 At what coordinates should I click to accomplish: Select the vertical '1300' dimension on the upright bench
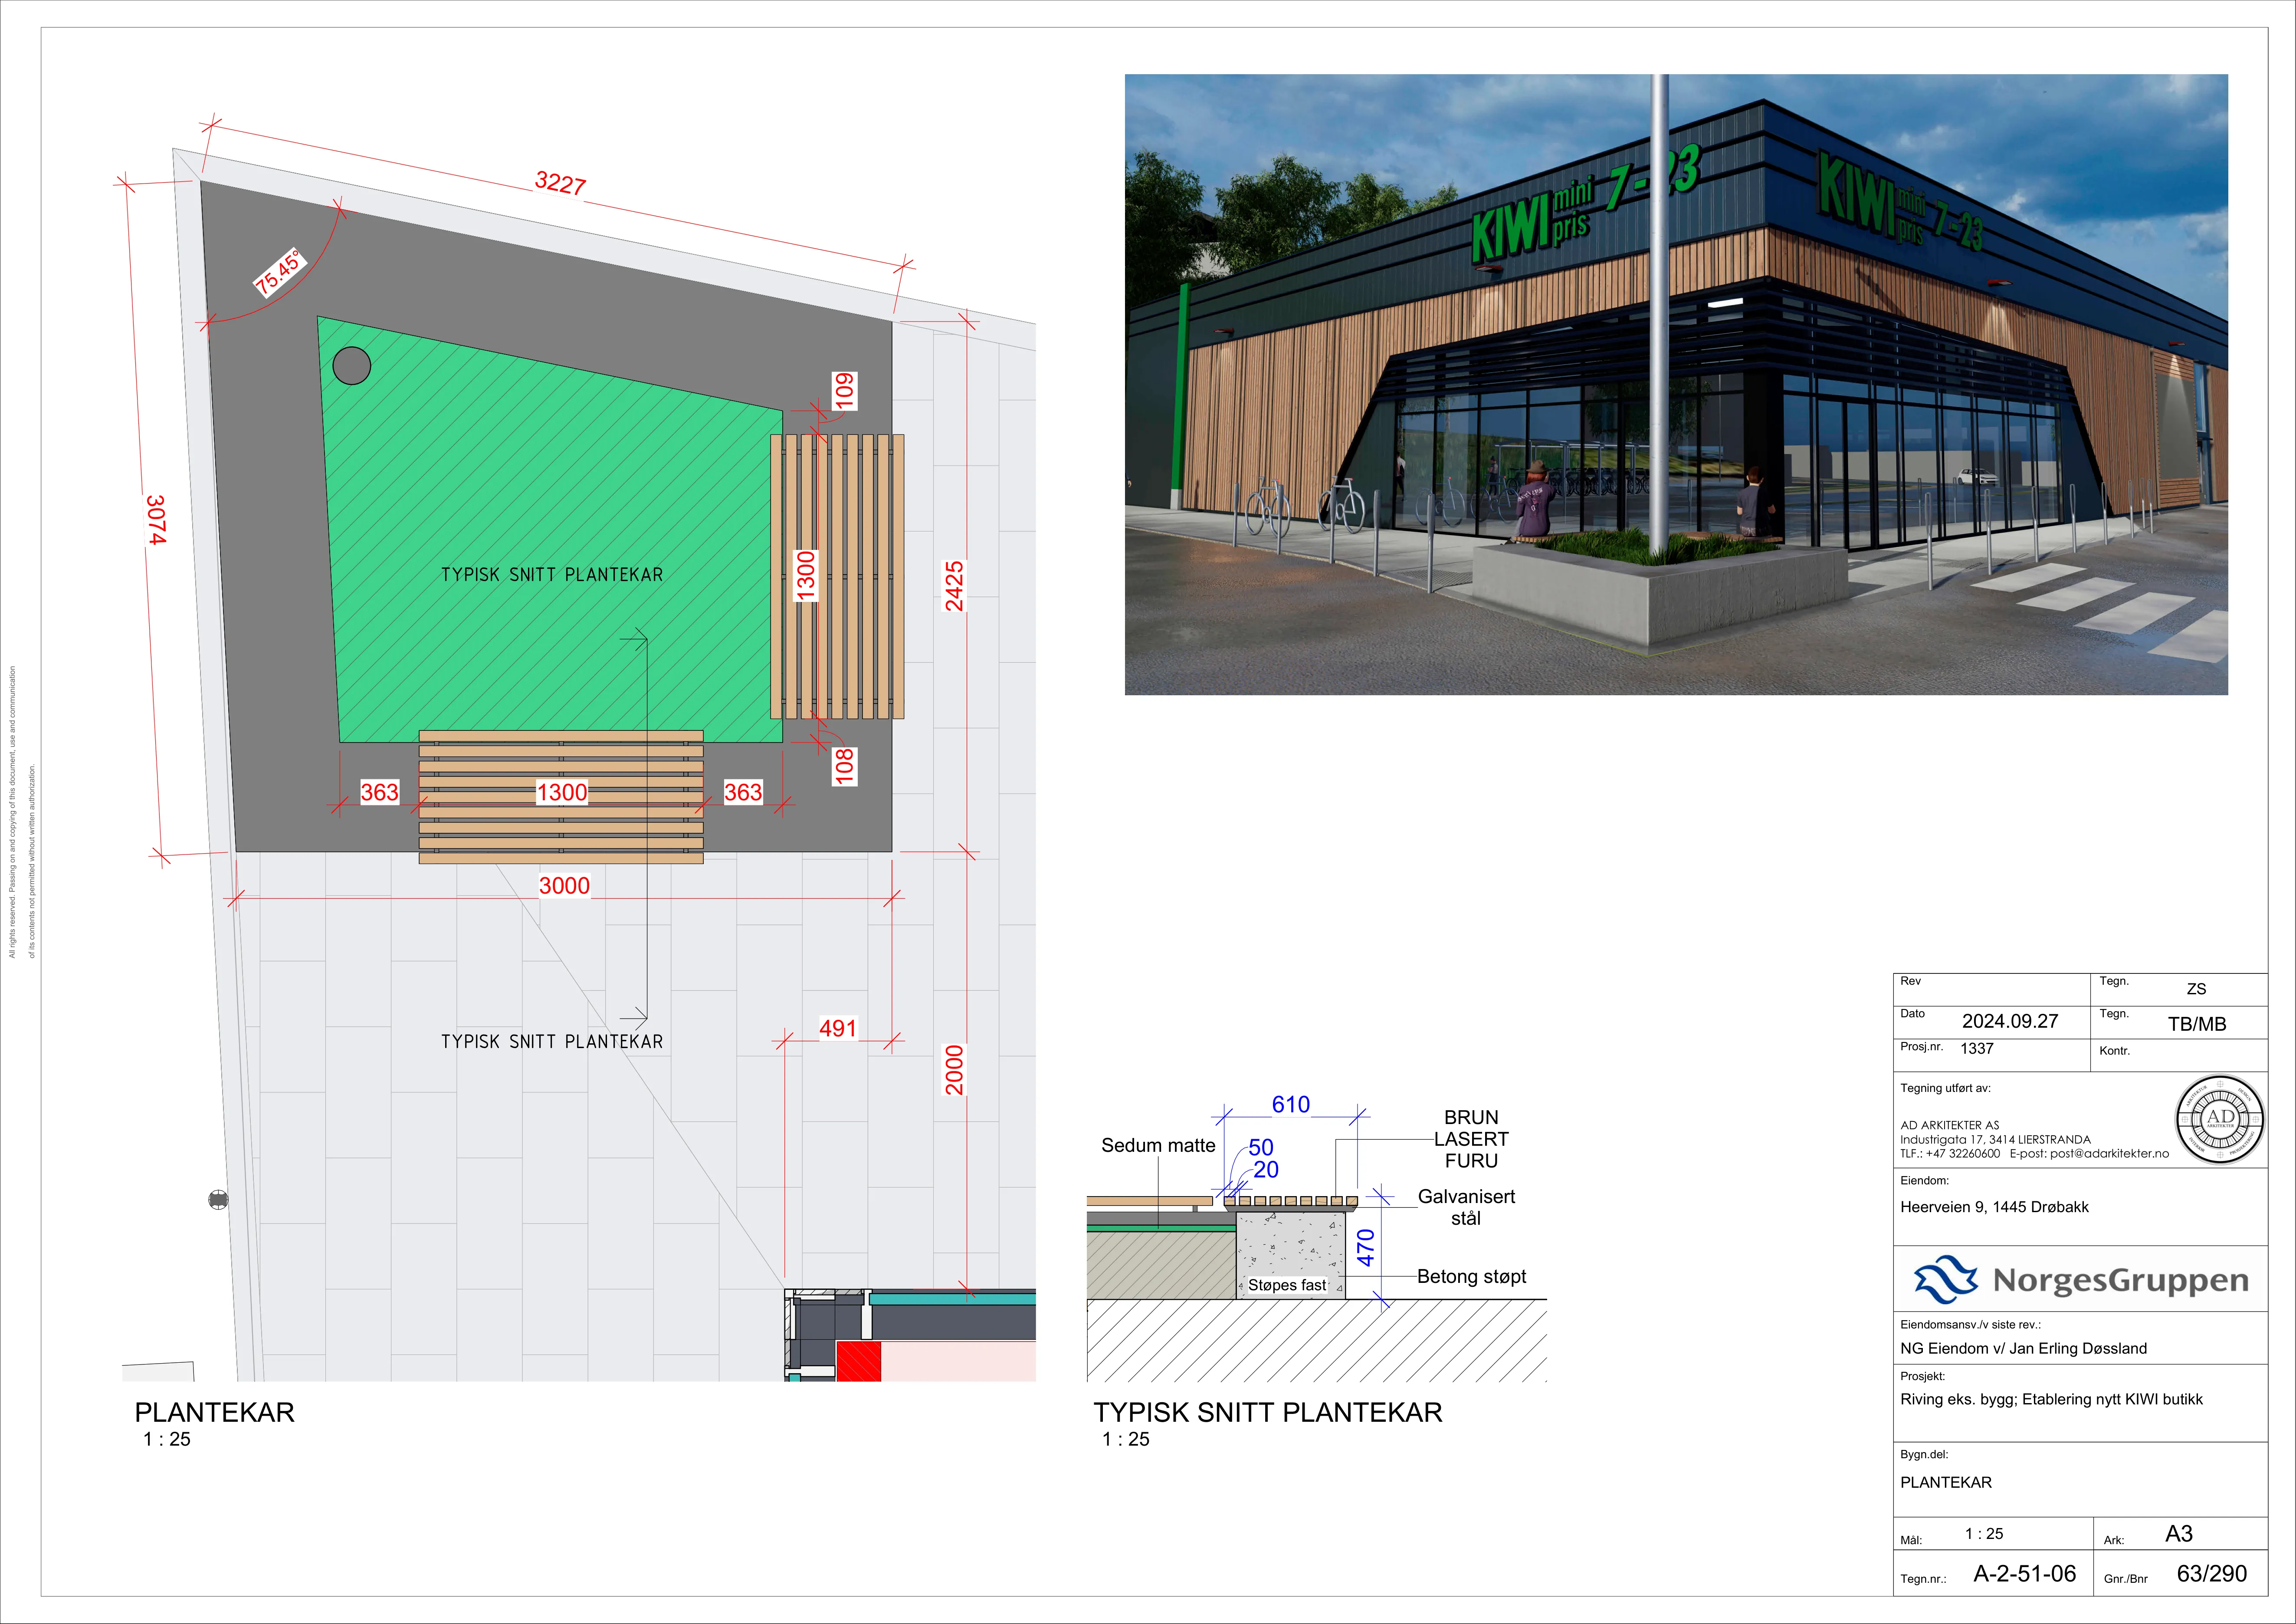pos(806,576)
